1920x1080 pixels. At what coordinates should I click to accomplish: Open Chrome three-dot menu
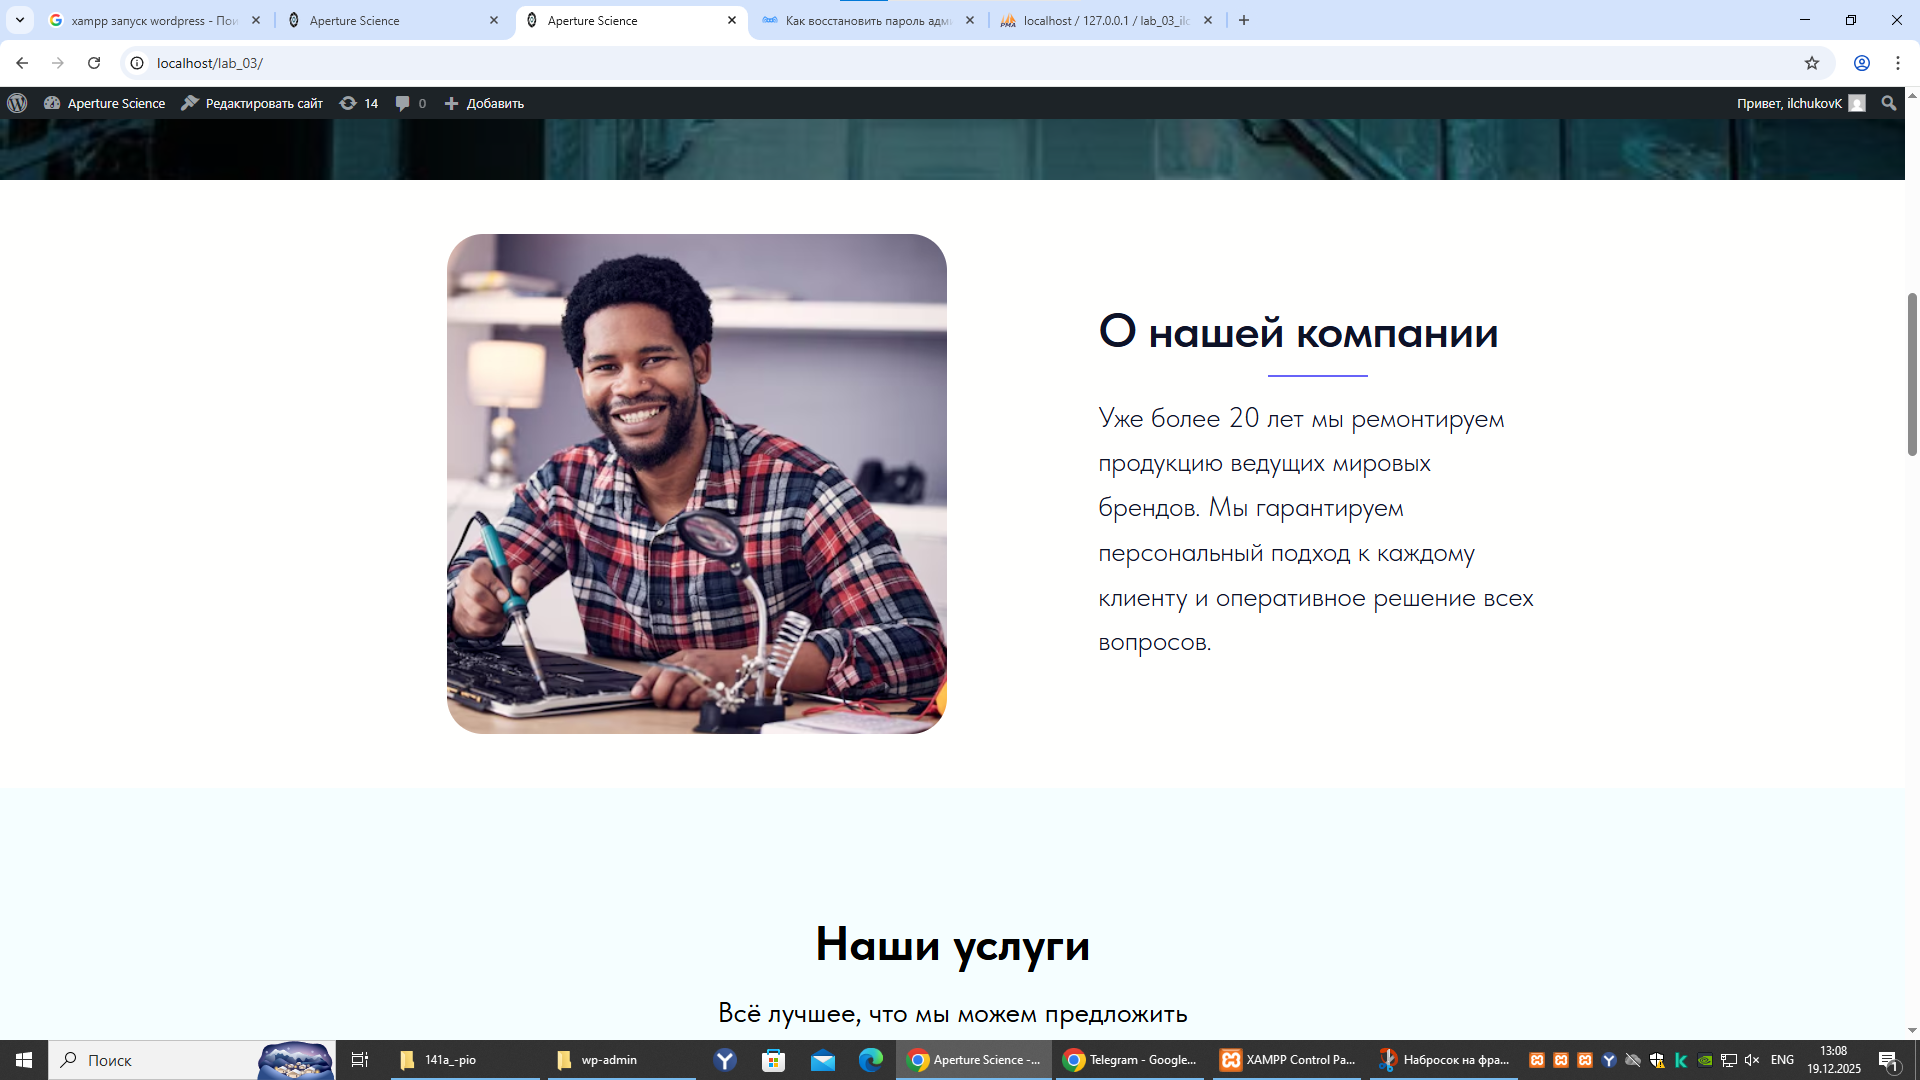click(x=1897, y=63)
